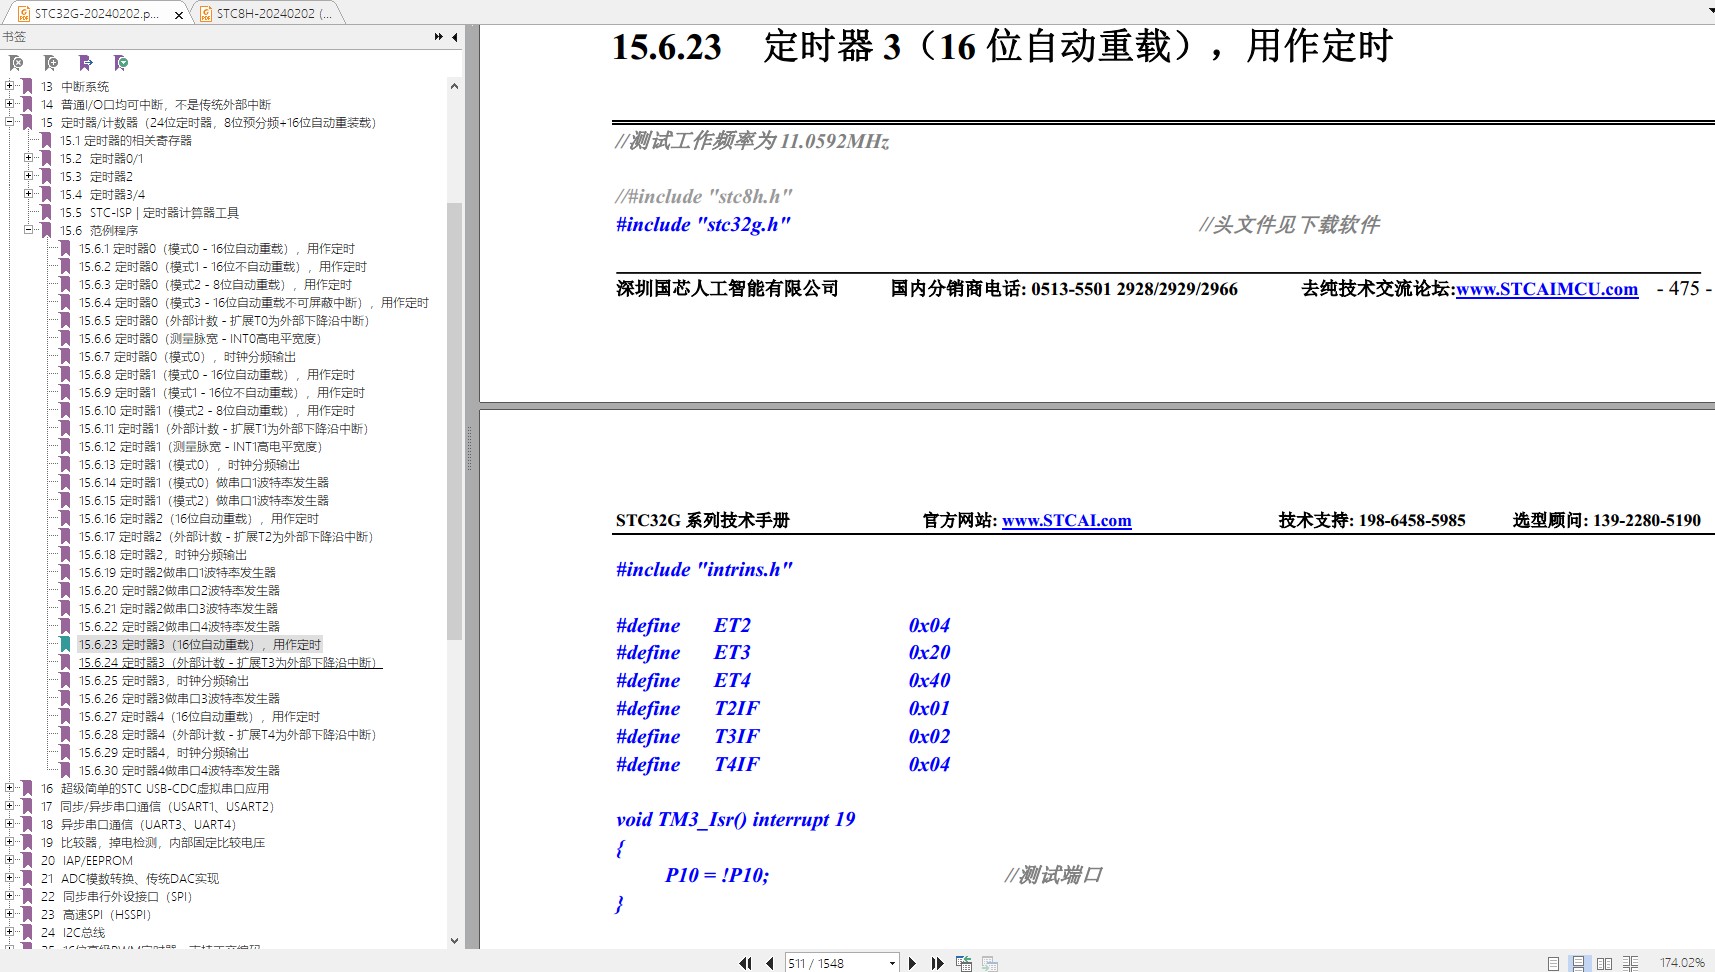The image size is (1715, 972).
Task: Expand bookmark 16 超级简单的STC USB-CDC虚拟串口应用
Action: point(10,789)
